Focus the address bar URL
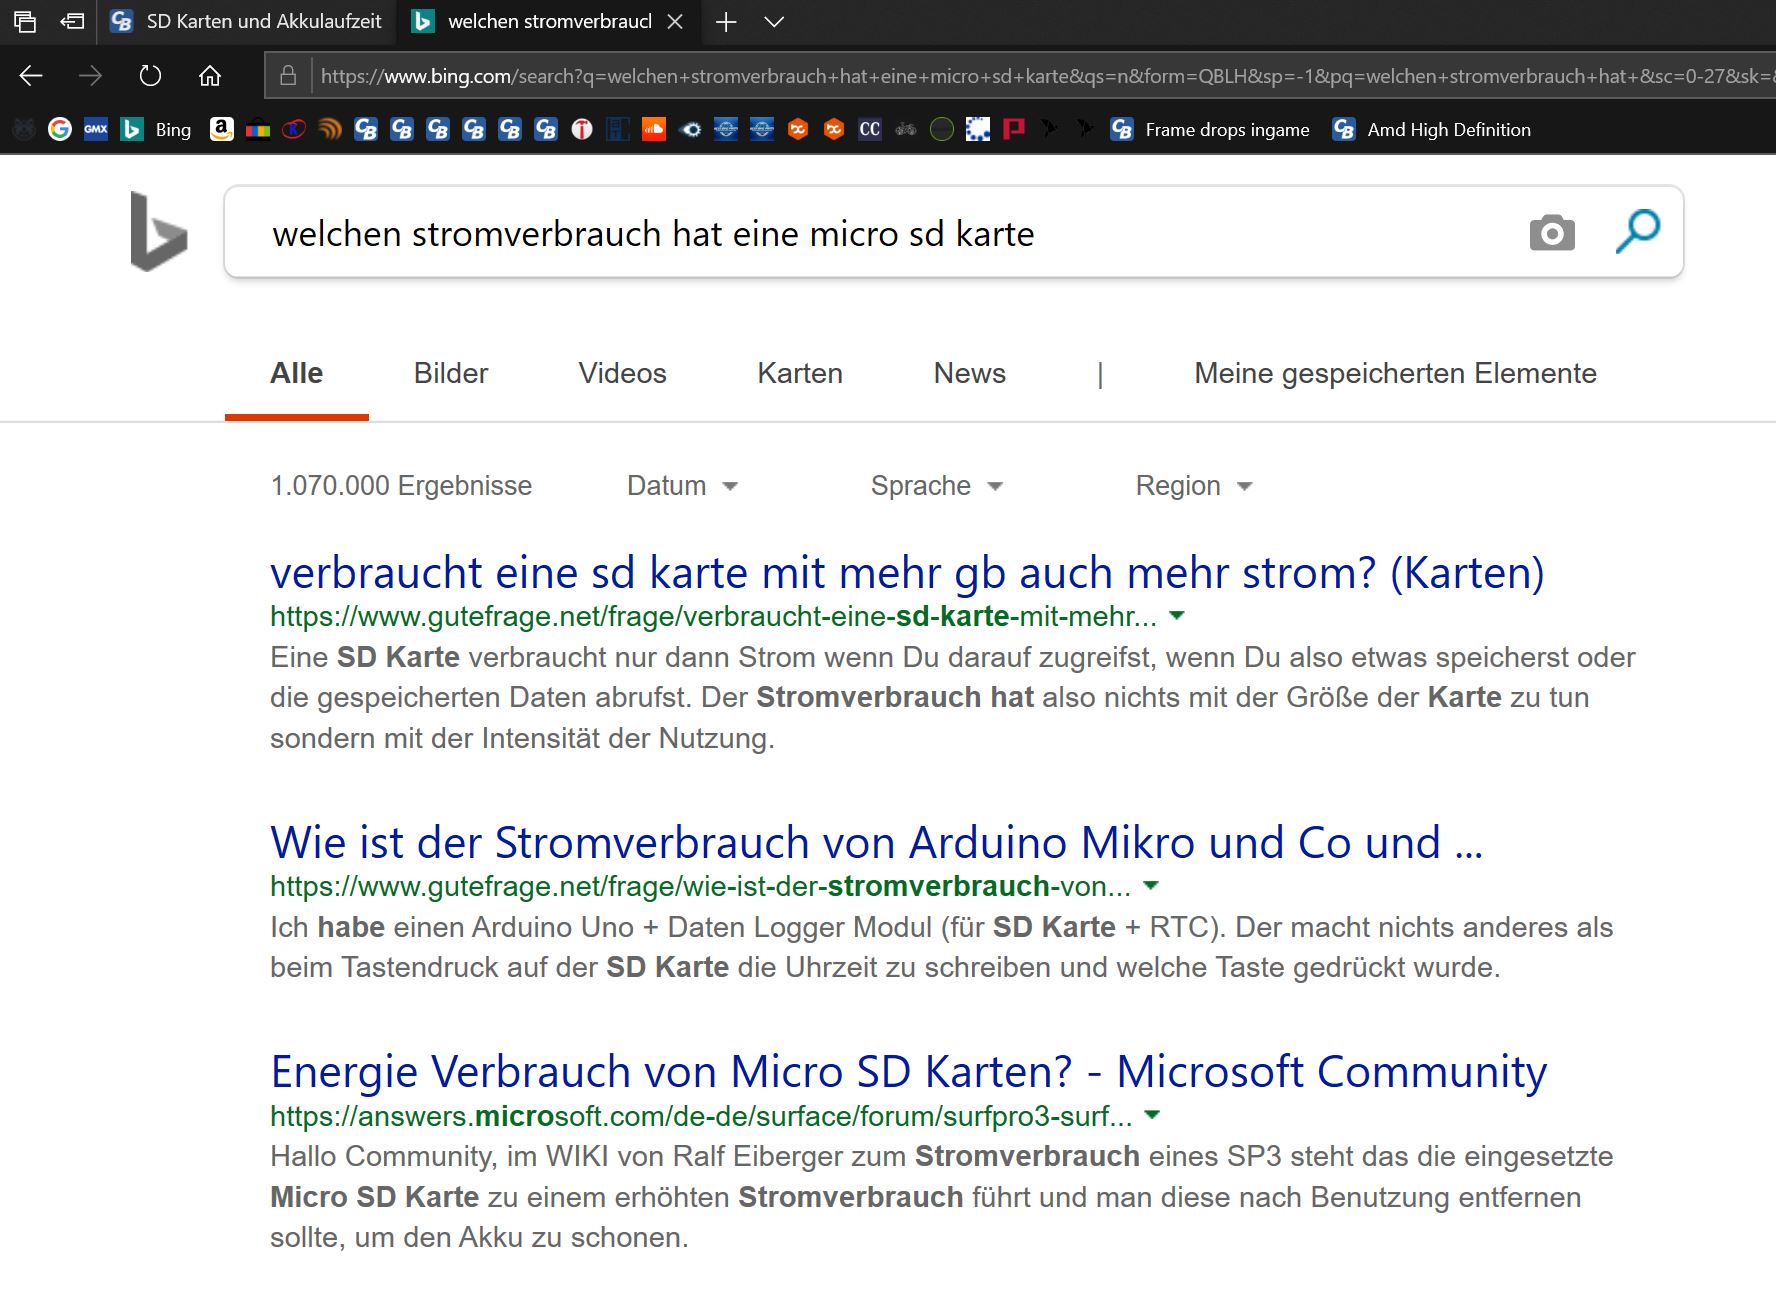This screenshot has width=1776, height=1300. (1045, 76)
